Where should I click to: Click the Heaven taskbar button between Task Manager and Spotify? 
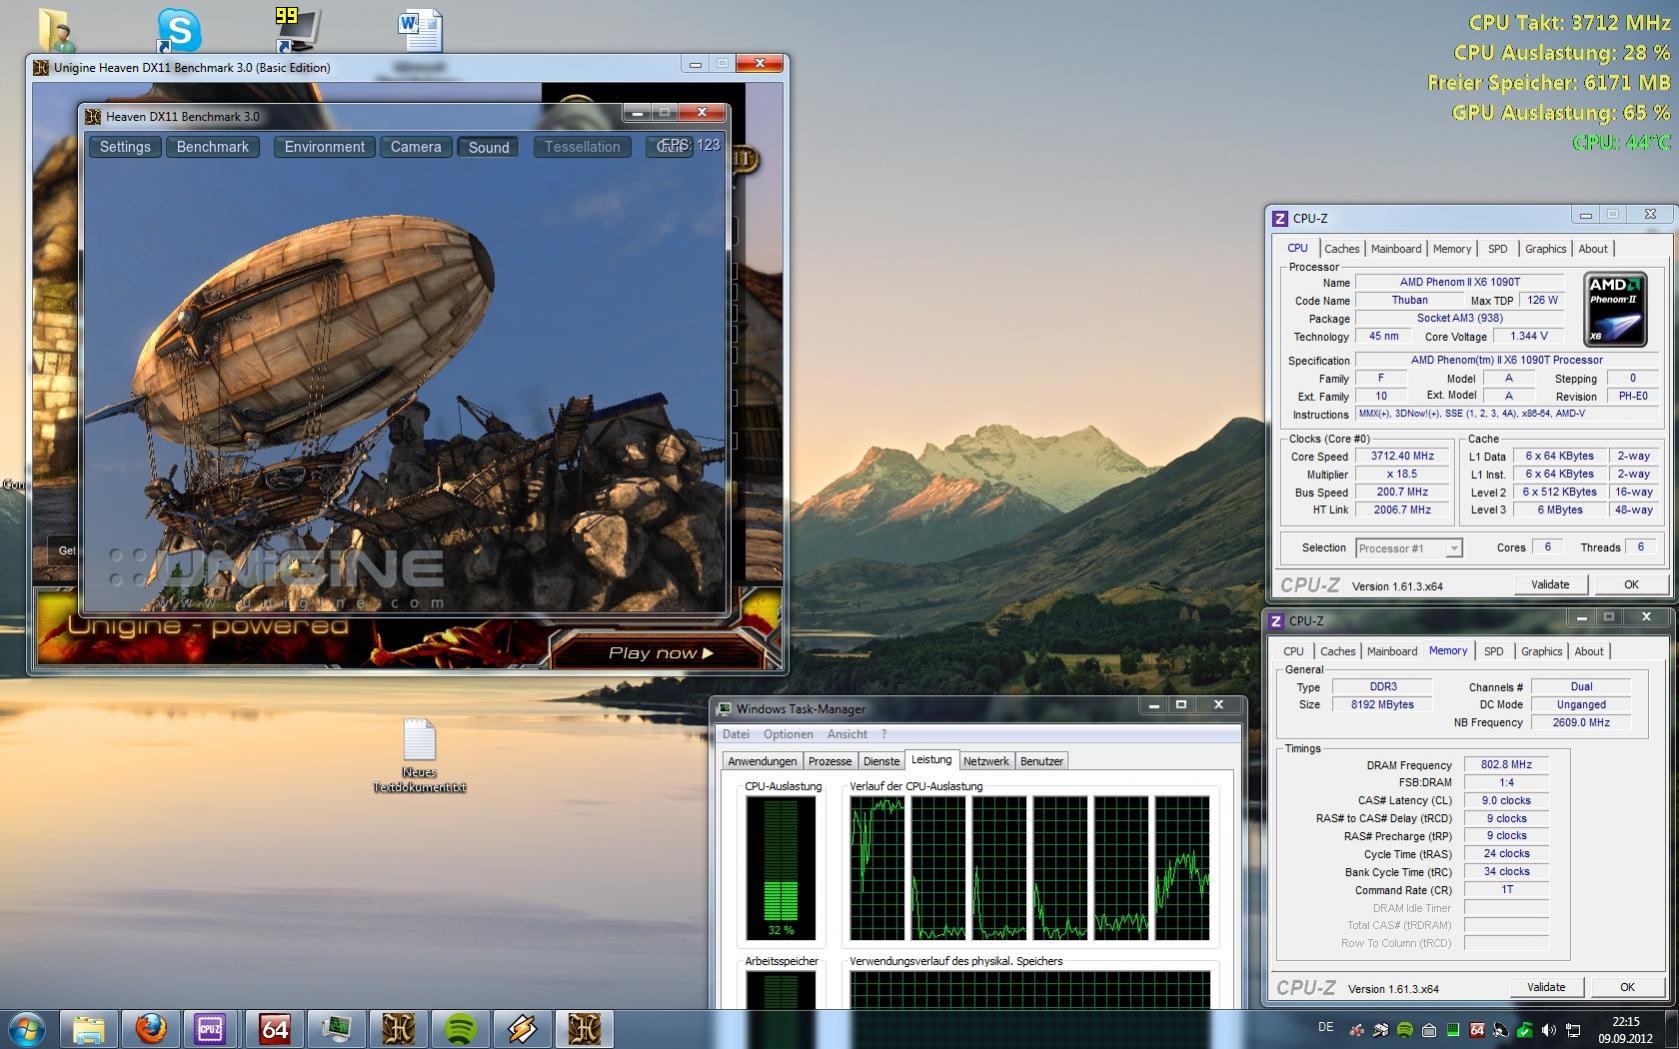click(398, 1029)
